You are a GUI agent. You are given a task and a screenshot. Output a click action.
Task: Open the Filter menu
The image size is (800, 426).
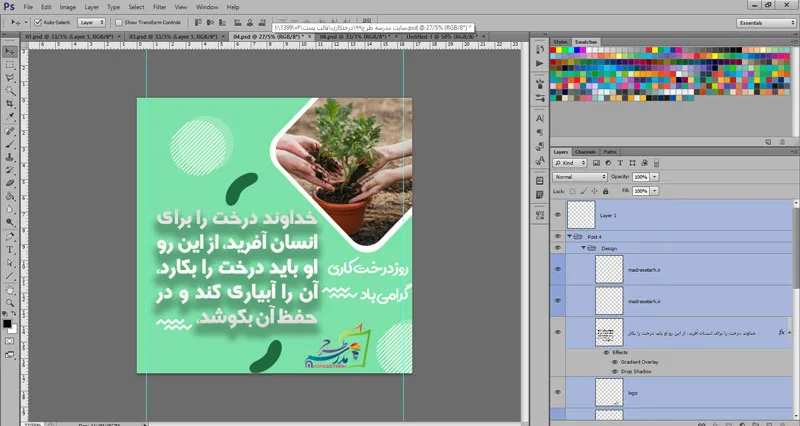160,7
